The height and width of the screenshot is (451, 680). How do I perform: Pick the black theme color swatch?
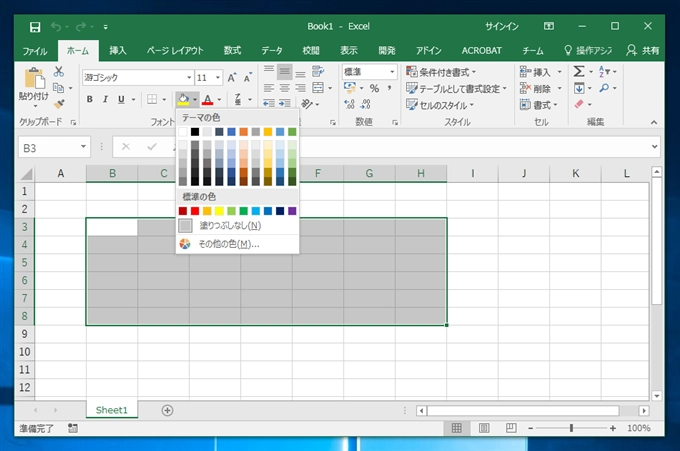[x=195, y=132]
